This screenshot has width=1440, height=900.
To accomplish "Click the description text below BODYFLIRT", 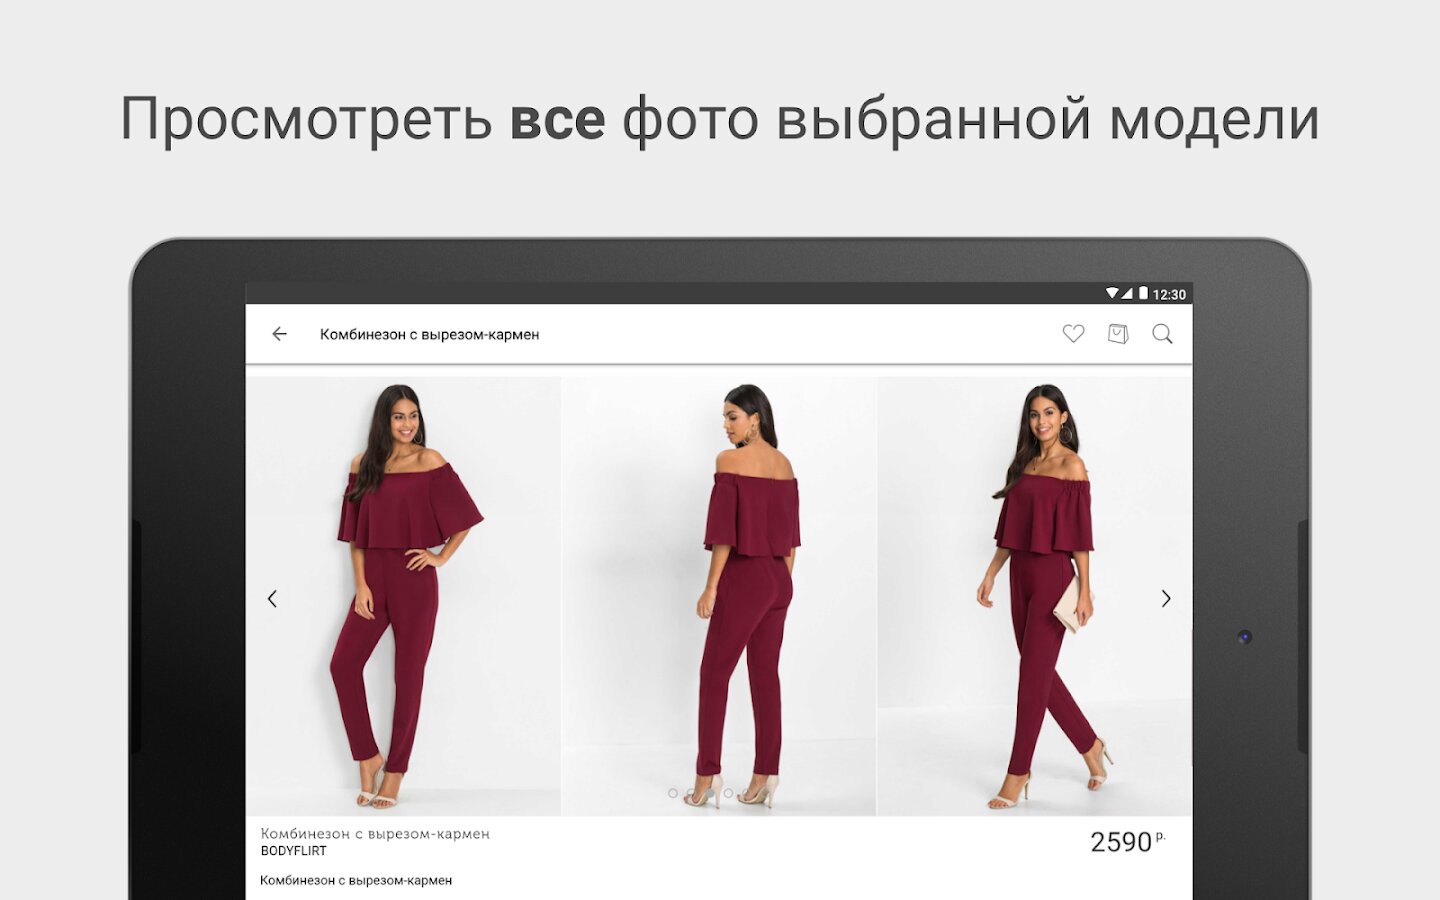I will 356,881.
